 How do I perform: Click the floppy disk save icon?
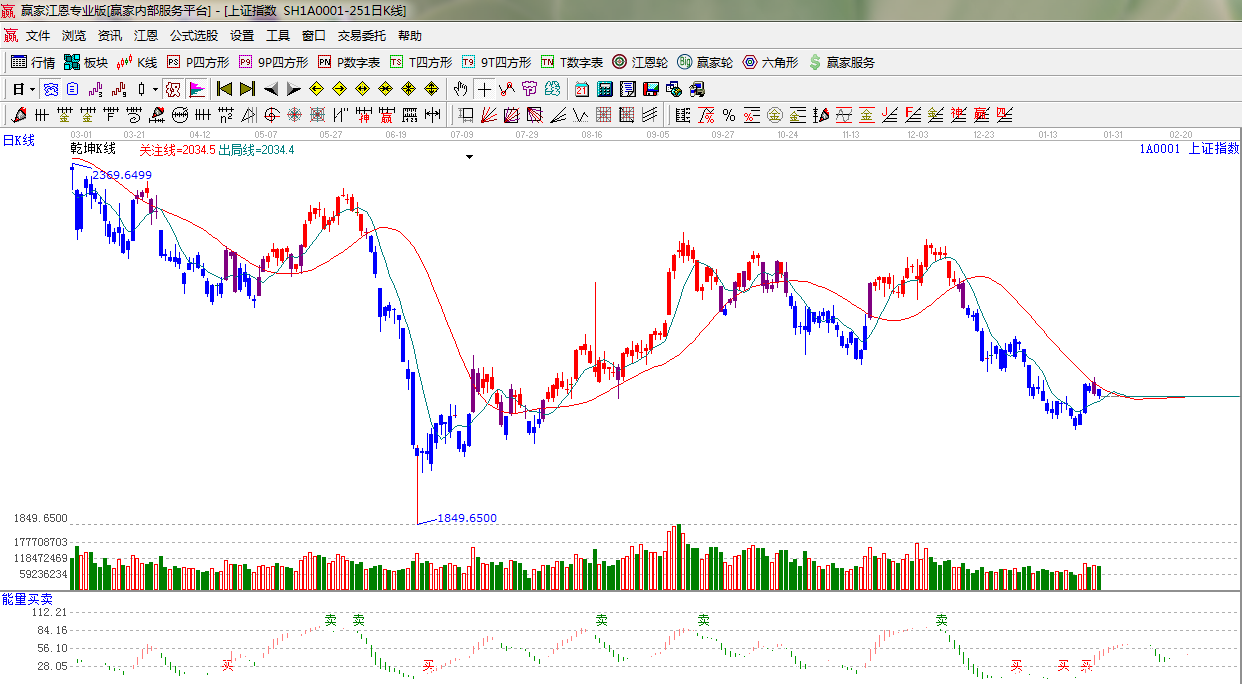coord(650,89)
